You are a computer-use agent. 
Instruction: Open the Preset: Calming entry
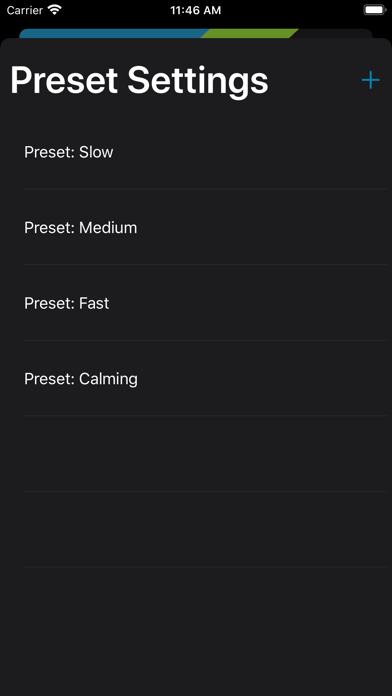point(196,378)
